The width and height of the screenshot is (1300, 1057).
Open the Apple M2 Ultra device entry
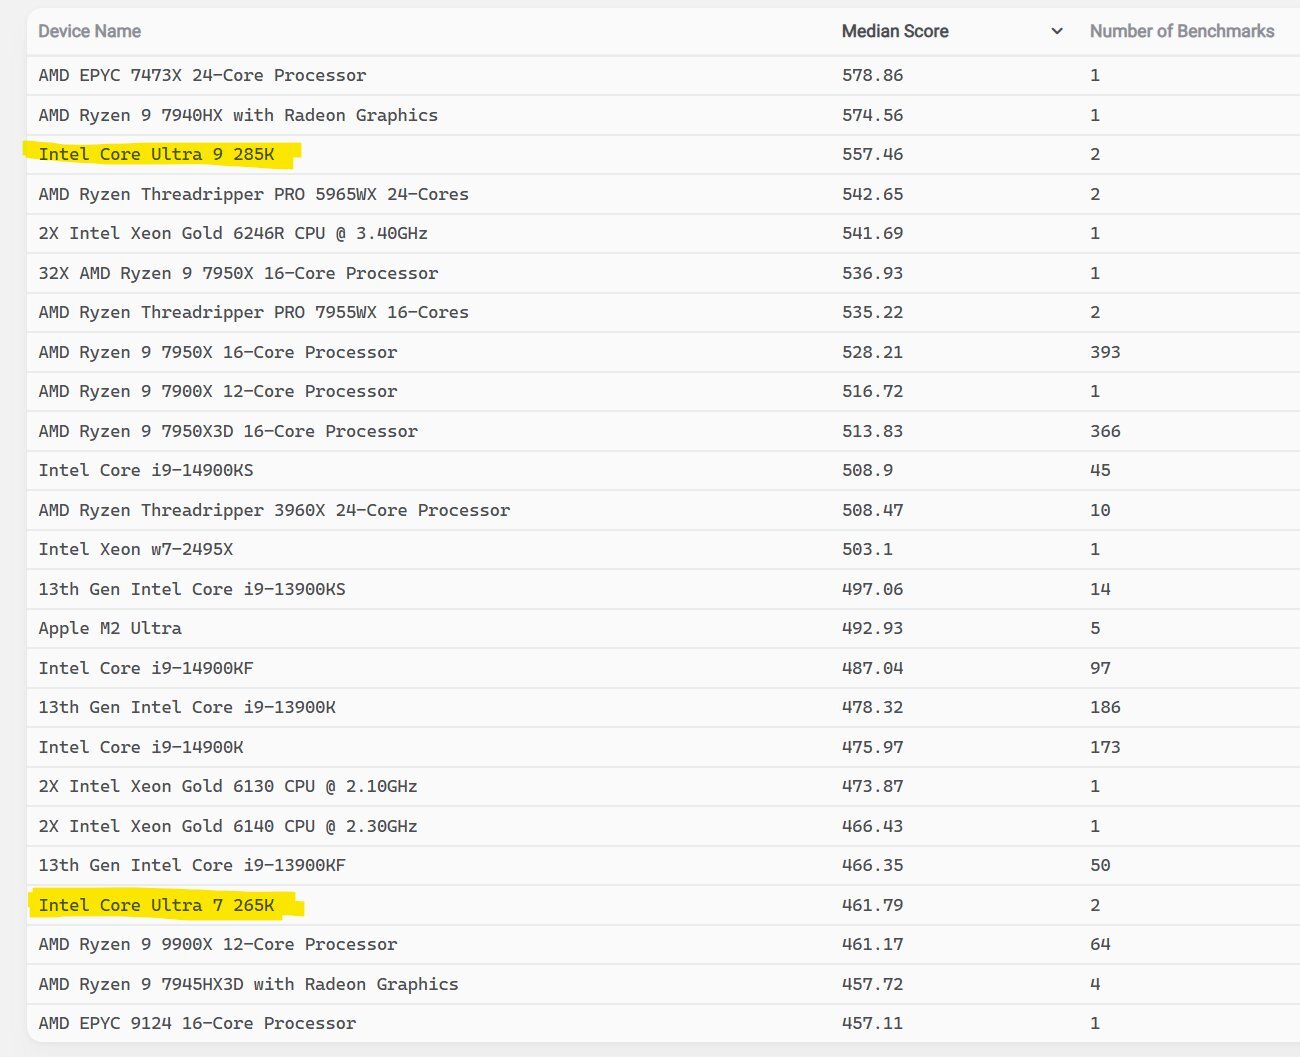tap(110, 628)
